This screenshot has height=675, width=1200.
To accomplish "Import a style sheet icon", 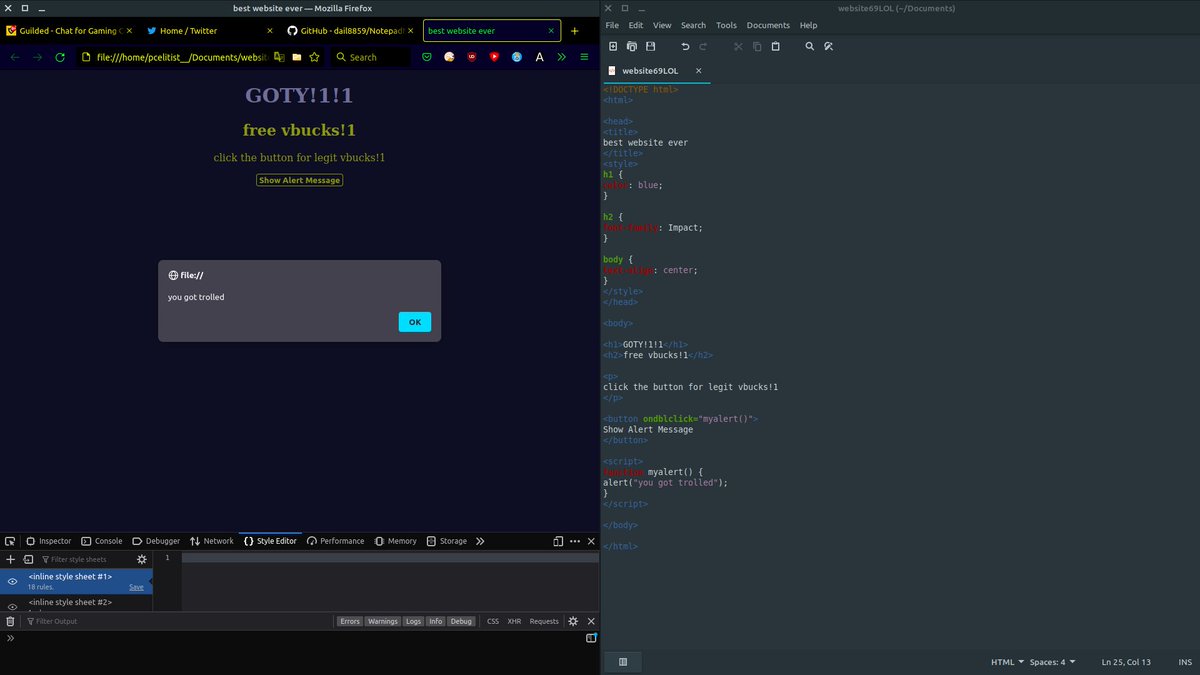I will (28, 560).
